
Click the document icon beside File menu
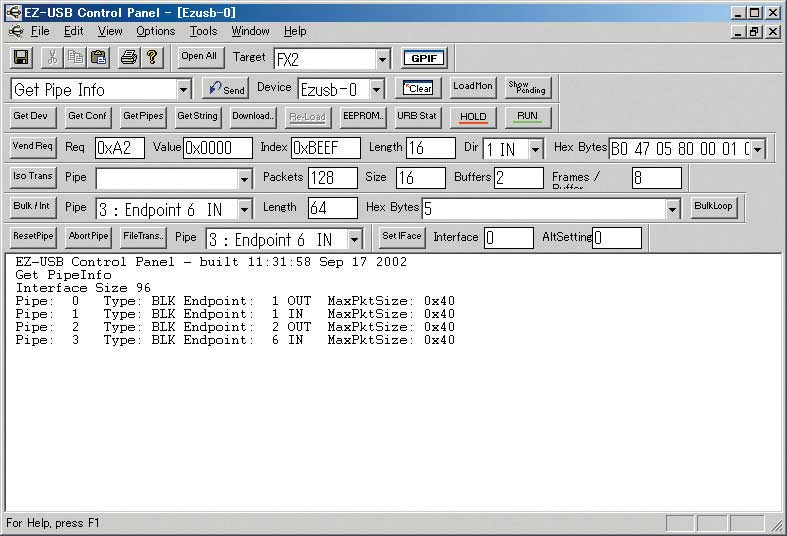pos(16,31)
